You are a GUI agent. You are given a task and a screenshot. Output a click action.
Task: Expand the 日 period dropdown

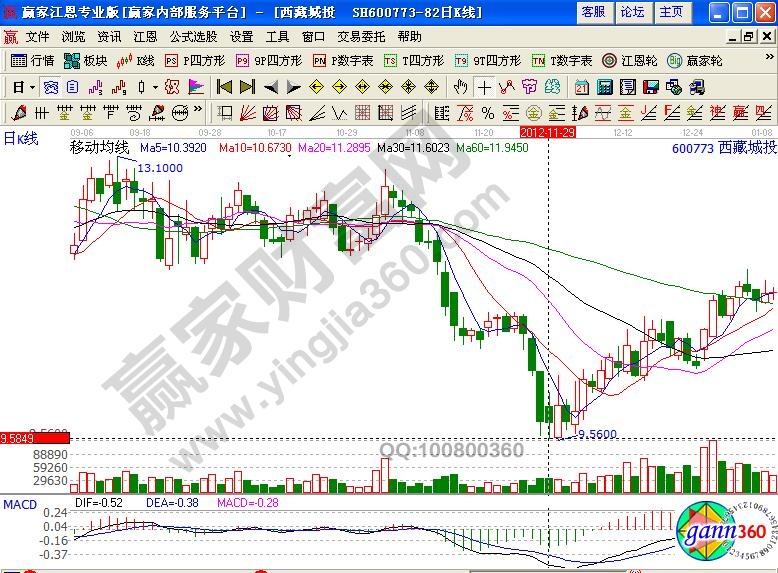(24, 87)
